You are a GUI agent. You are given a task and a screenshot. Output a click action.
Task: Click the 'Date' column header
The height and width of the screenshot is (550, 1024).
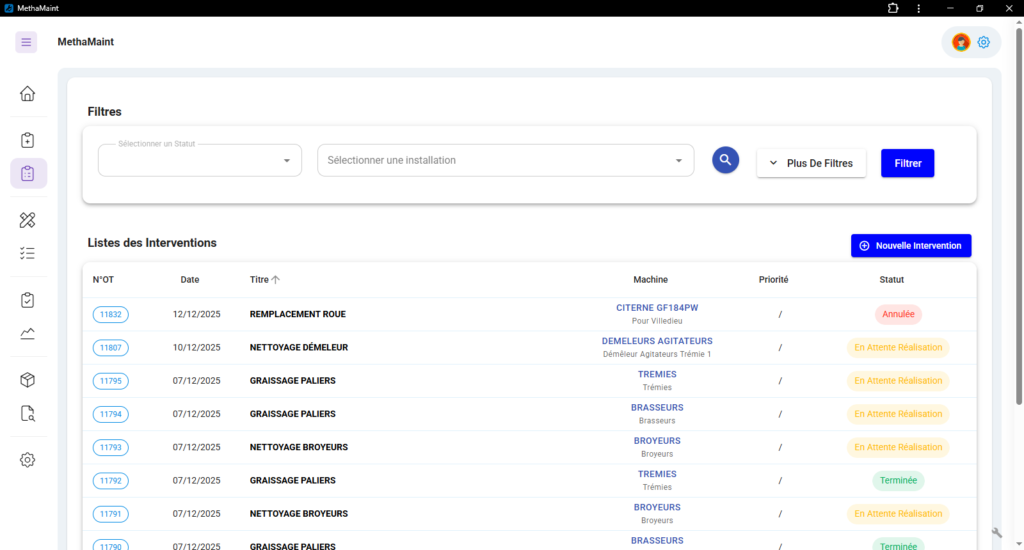tap(190, 280)
